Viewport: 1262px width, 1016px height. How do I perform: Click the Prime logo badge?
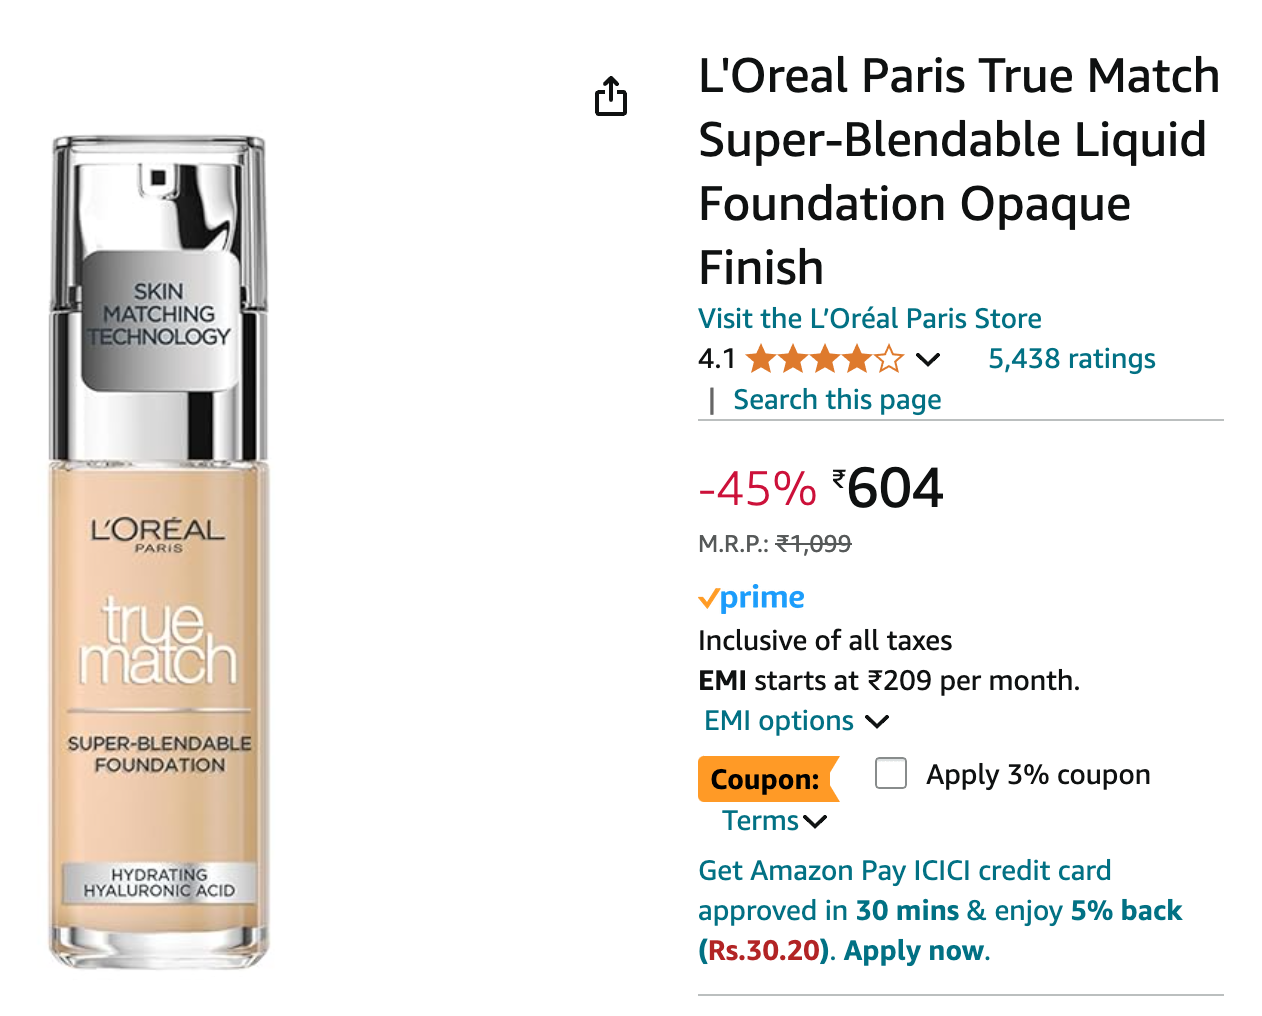(x=751, y=598)
